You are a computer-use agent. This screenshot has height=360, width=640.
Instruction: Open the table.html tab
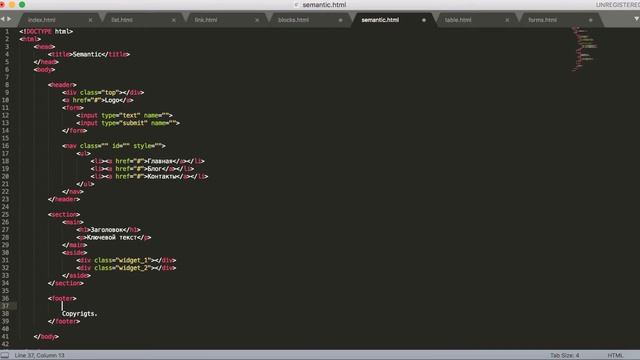click(458, 20)
